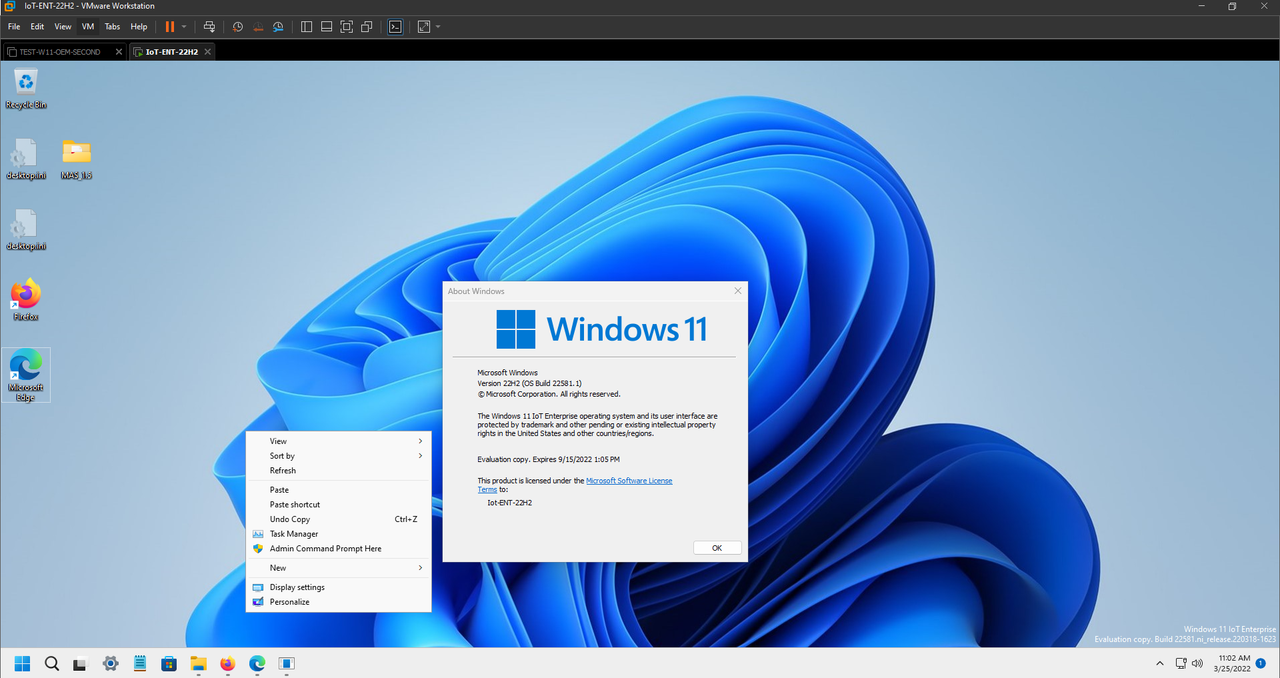1280x678 pixels.
Task: Choose Paste in the context menu
Action: click(338, 490)
